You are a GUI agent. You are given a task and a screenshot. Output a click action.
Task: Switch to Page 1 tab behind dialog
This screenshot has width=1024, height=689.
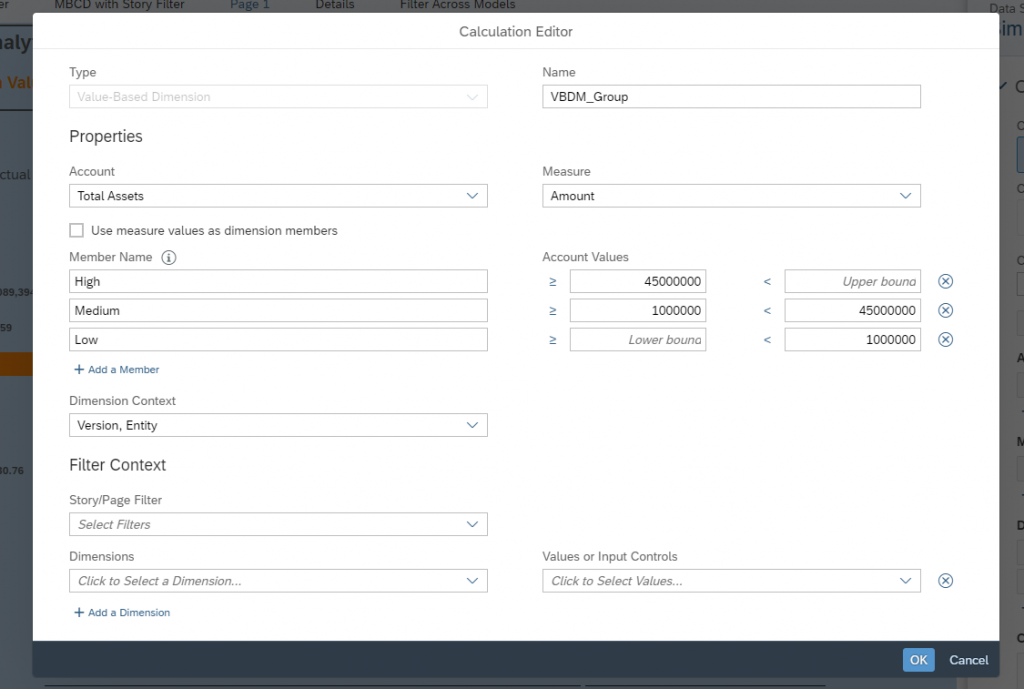pos(249,5)
